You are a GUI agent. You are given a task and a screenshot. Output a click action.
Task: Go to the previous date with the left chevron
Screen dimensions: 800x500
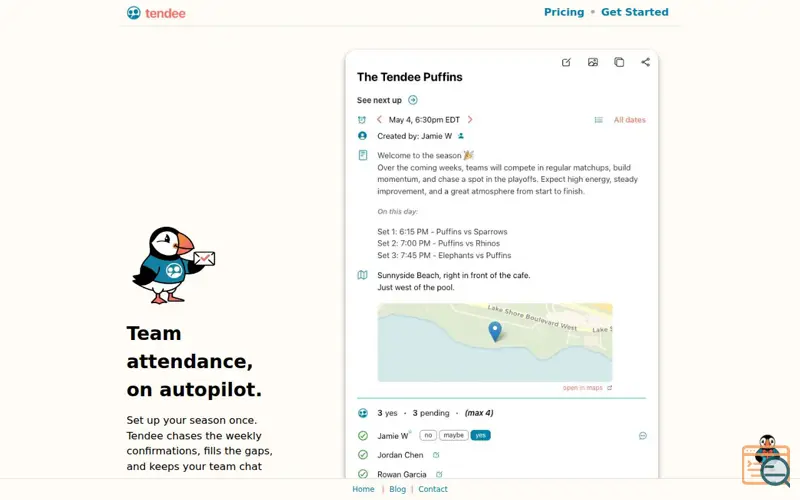379,119
